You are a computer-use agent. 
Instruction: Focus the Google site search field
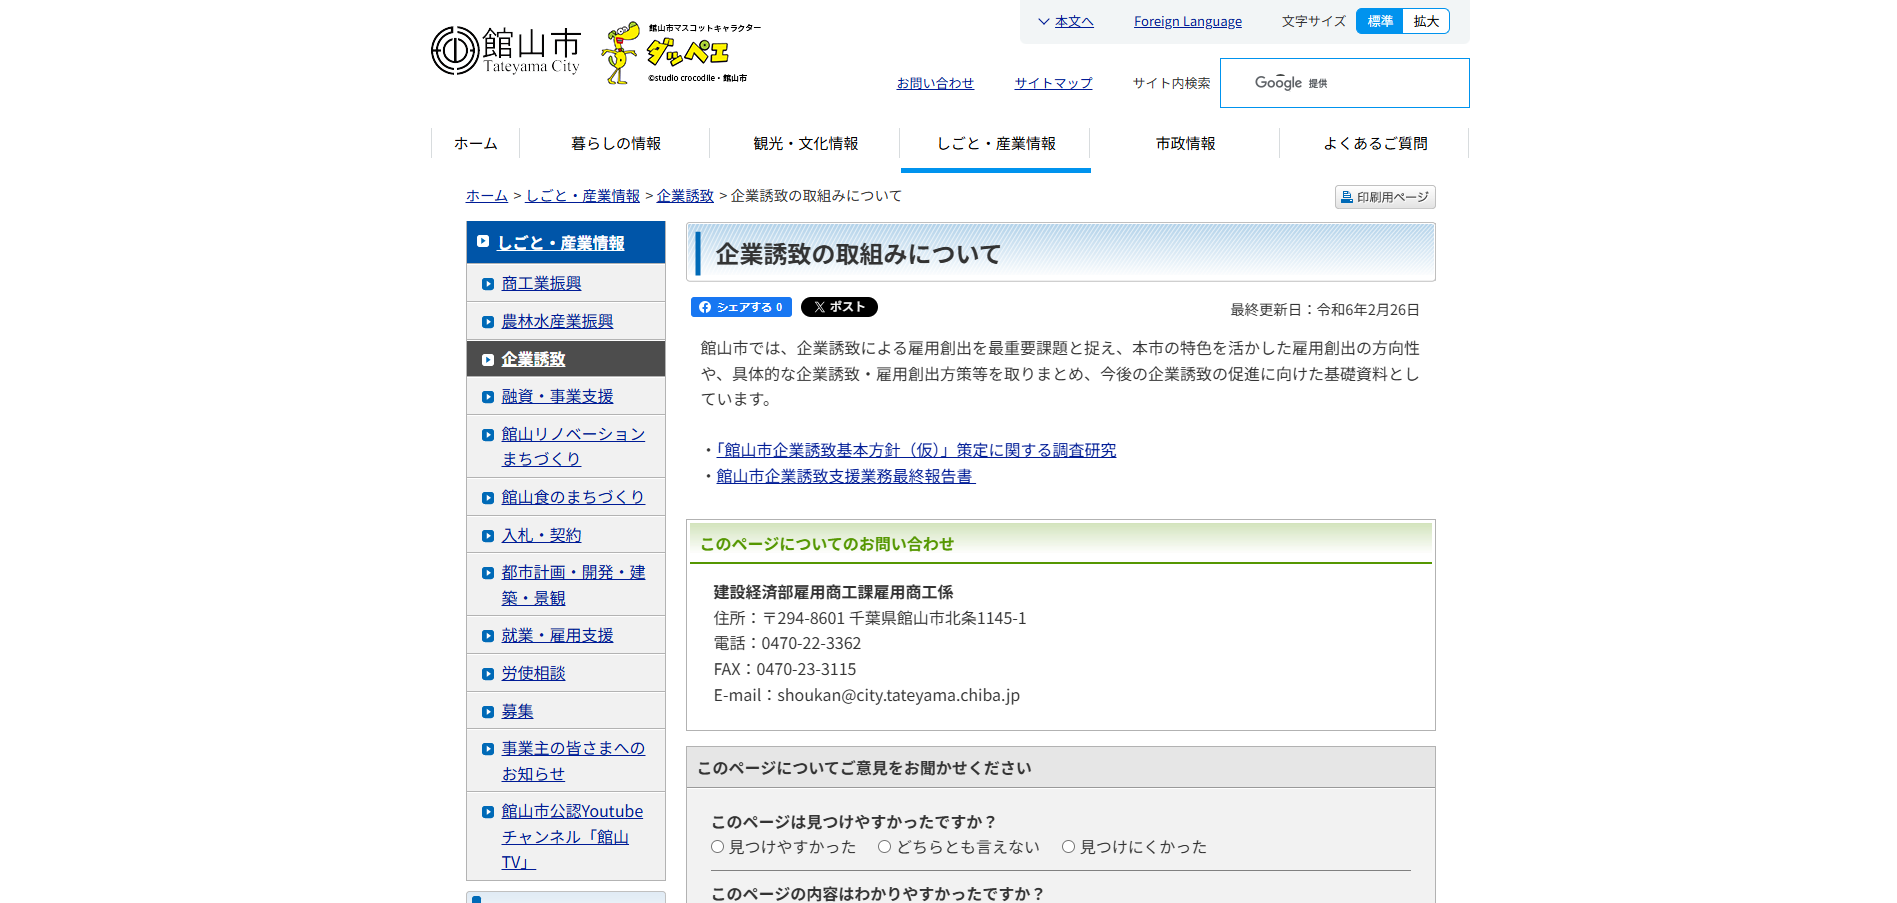pos(1344,83)
